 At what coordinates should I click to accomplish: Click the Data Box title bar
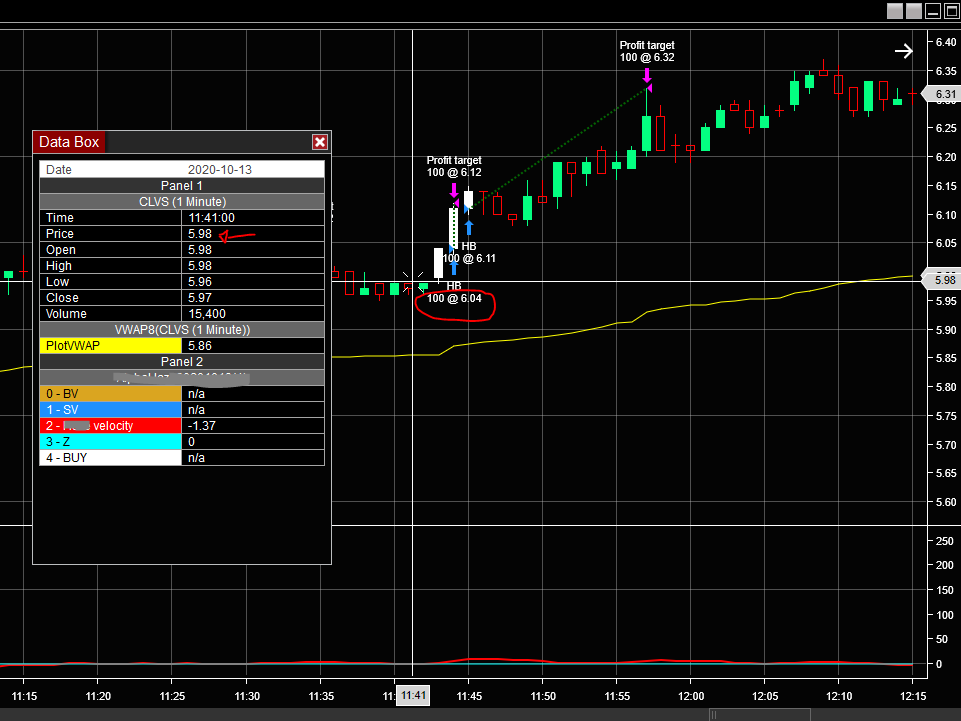coord(182,142)
